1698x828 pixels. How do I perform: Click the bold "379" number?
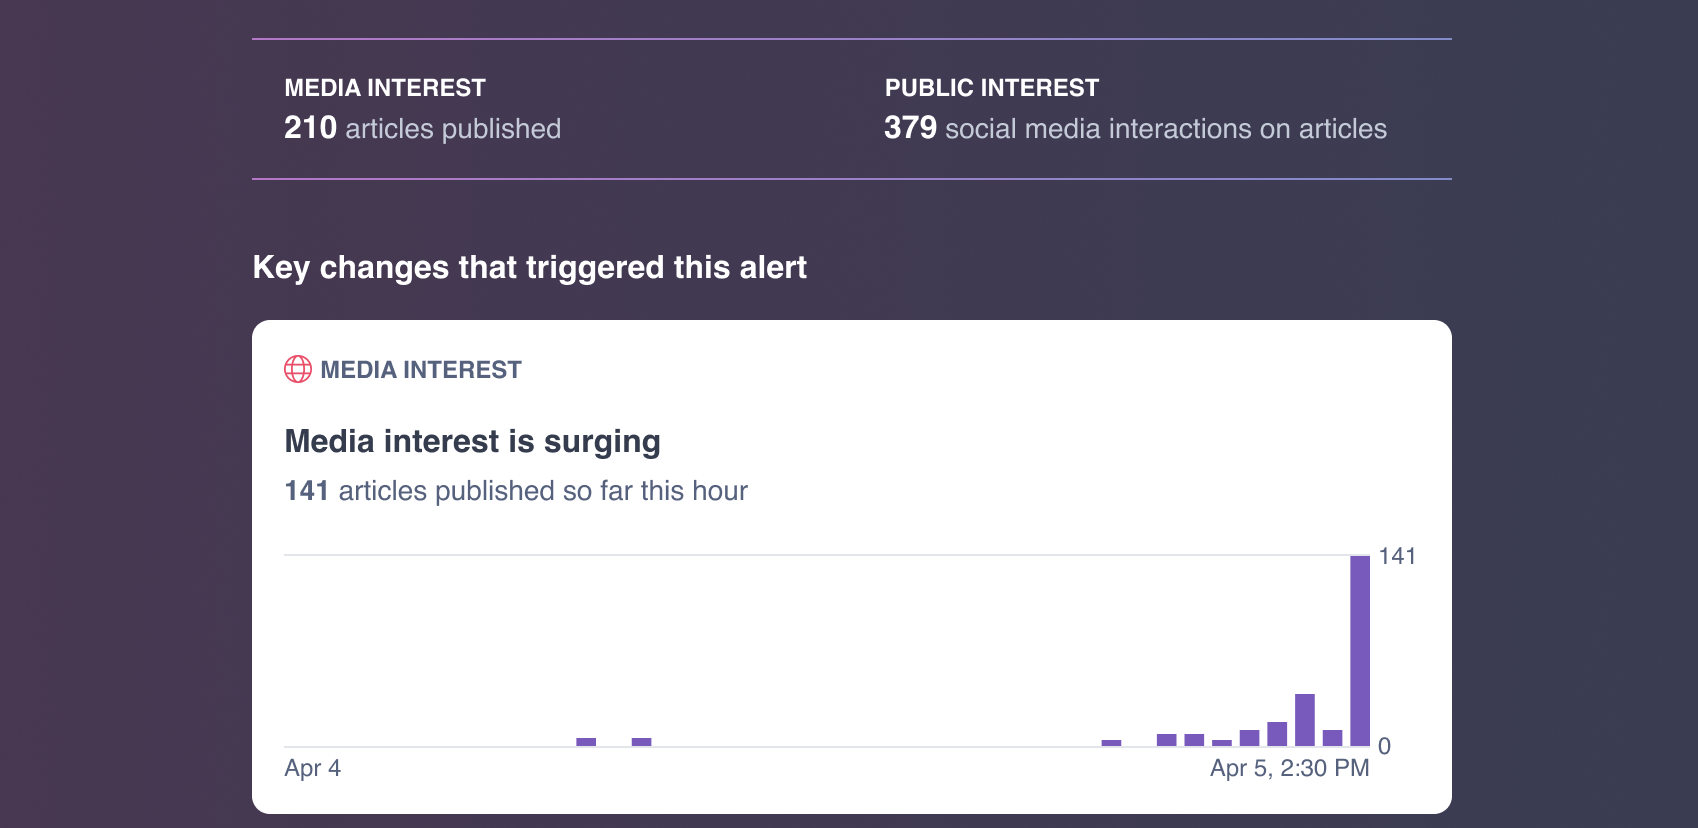(910, 128)
